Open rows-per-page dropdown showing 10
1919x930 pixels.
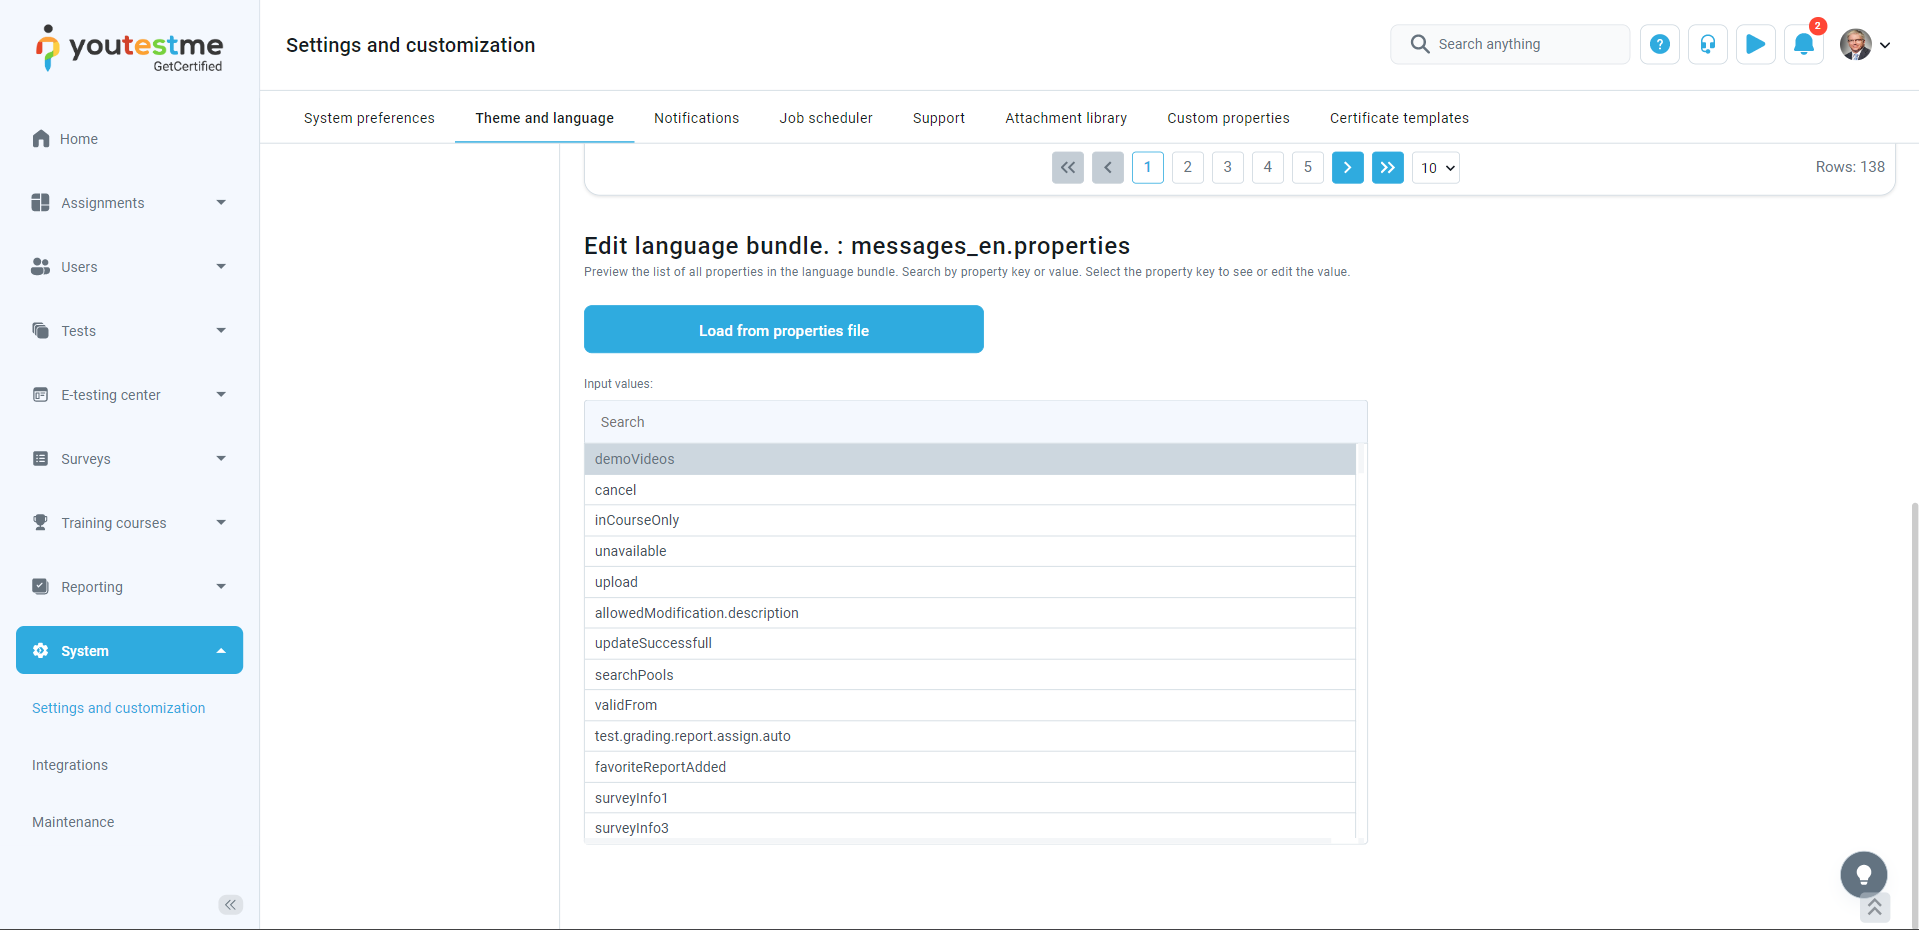tap(1435, 168)
